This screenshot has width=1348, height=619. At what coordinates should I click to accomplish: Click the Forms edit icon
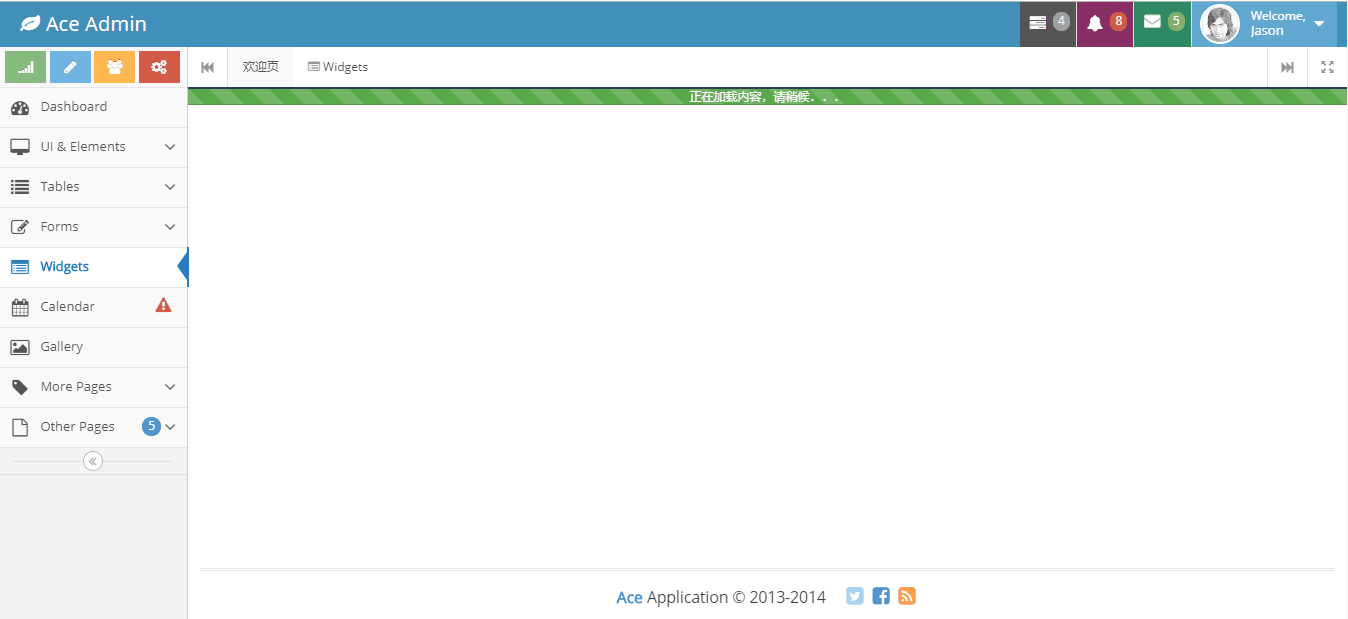point(20,227)
